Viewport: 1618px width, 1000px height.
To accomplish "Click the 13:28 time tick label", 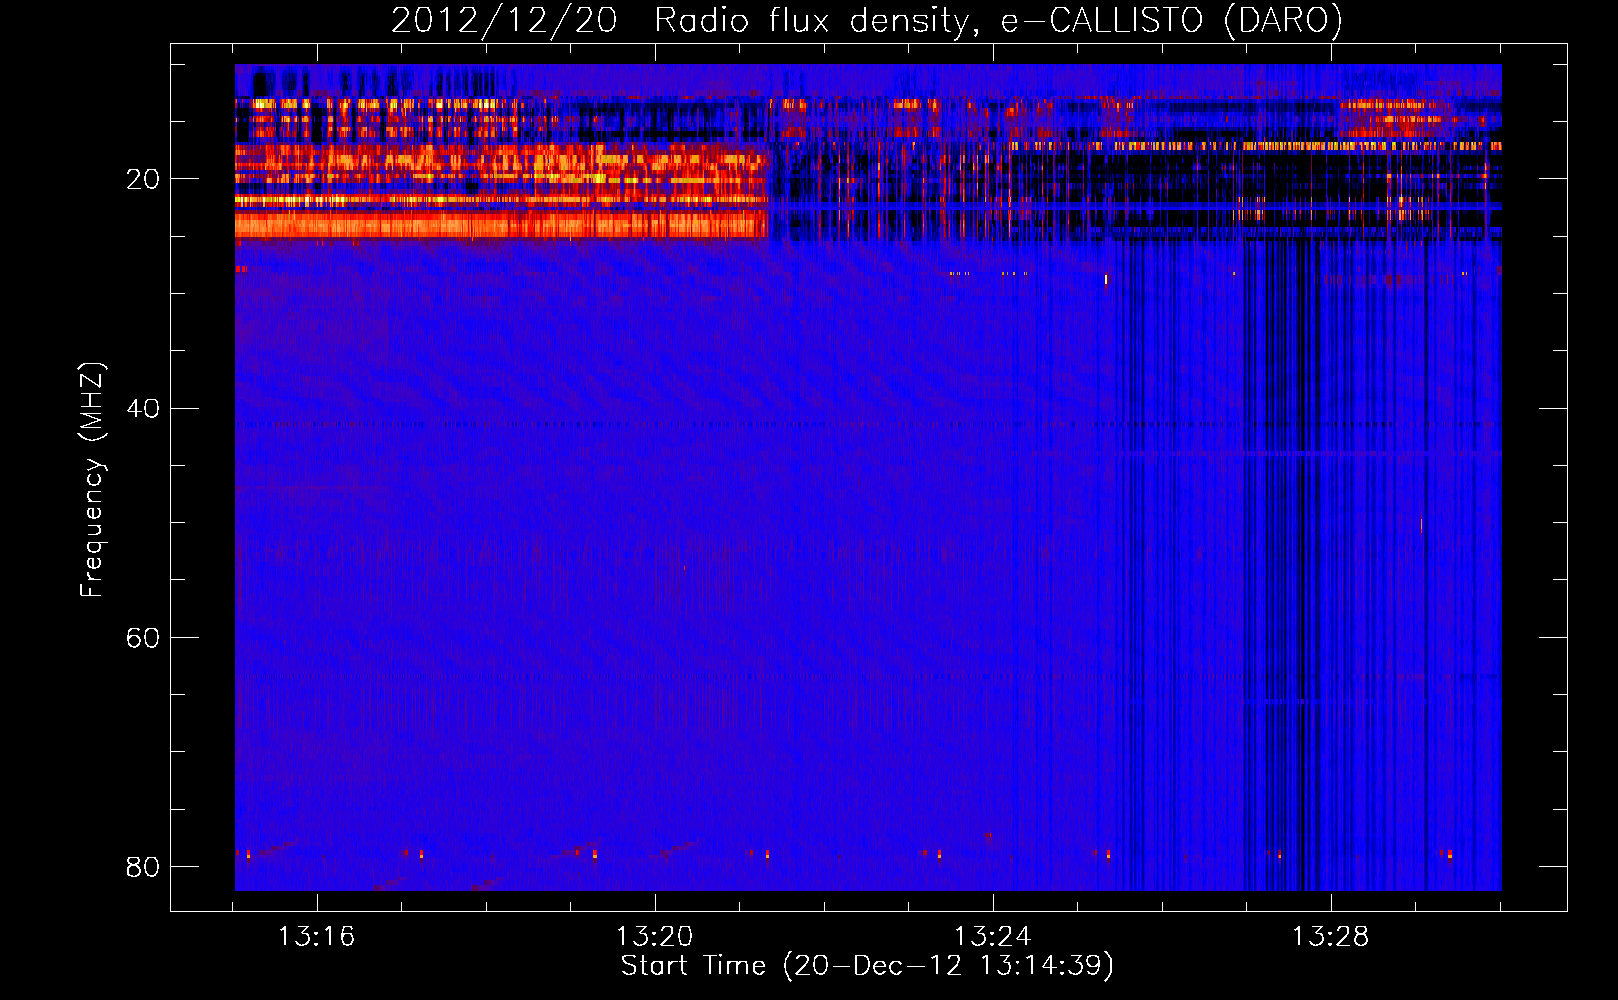I will click(1330, 937).
